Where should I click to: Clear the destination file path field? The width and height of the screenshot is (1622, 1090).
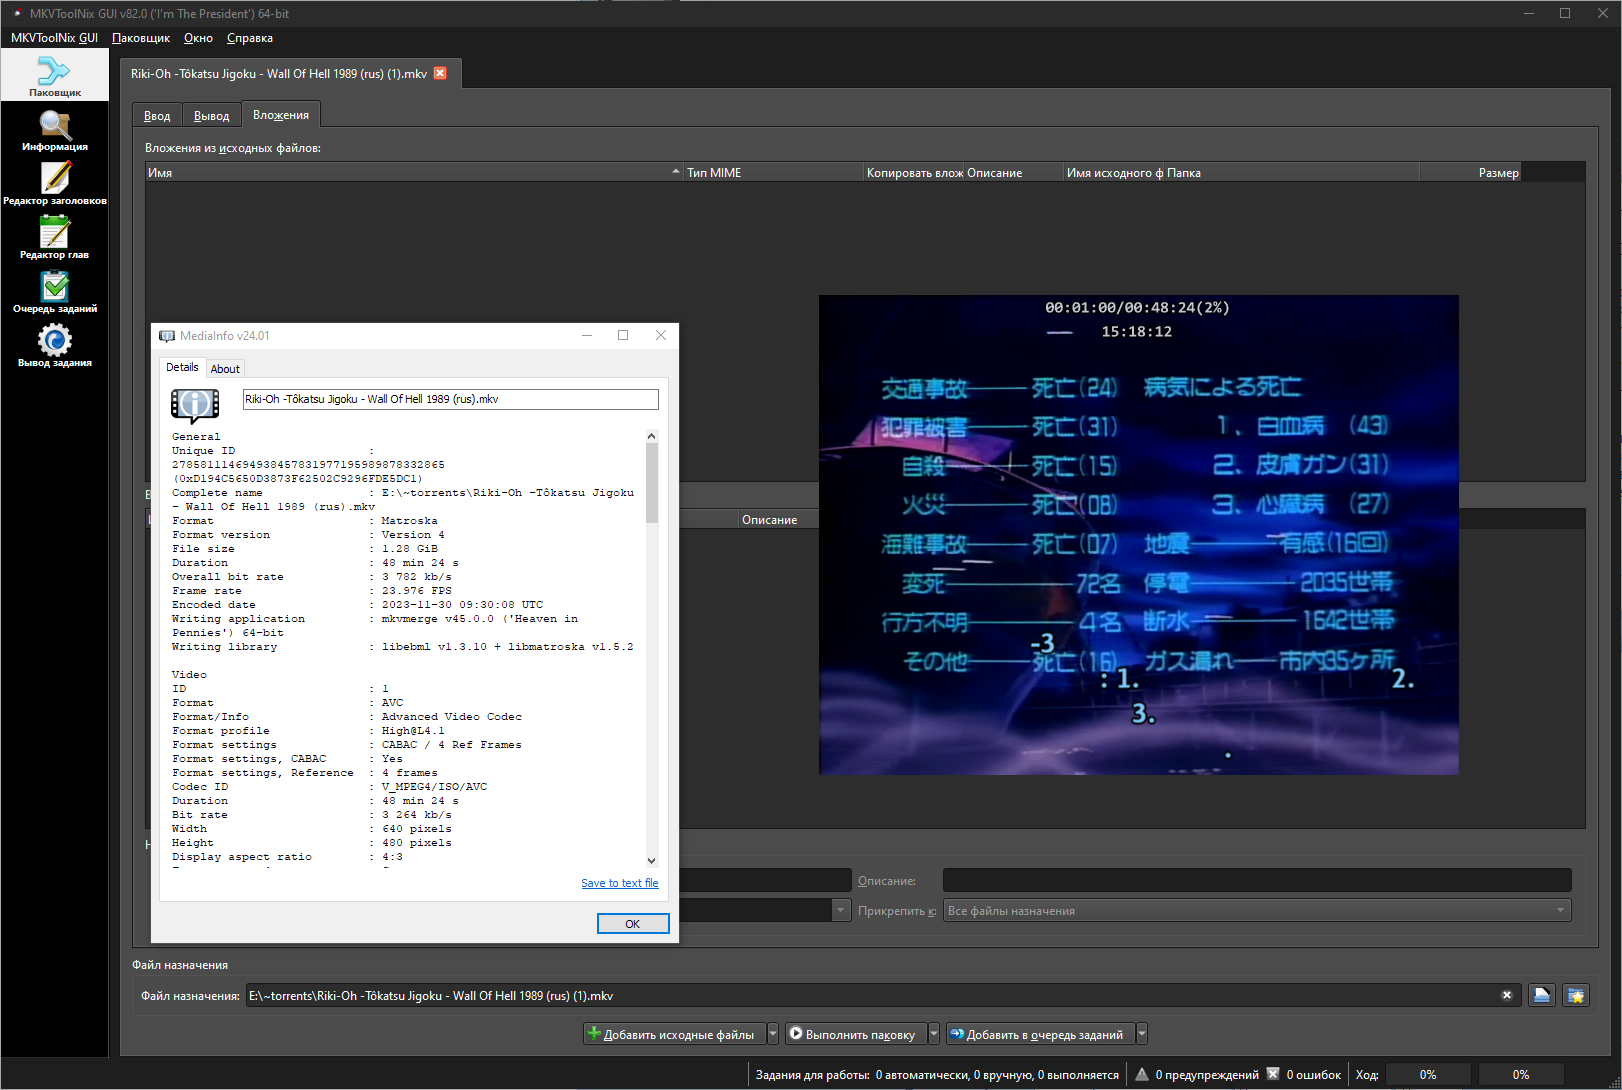[x=1506, y=995]
